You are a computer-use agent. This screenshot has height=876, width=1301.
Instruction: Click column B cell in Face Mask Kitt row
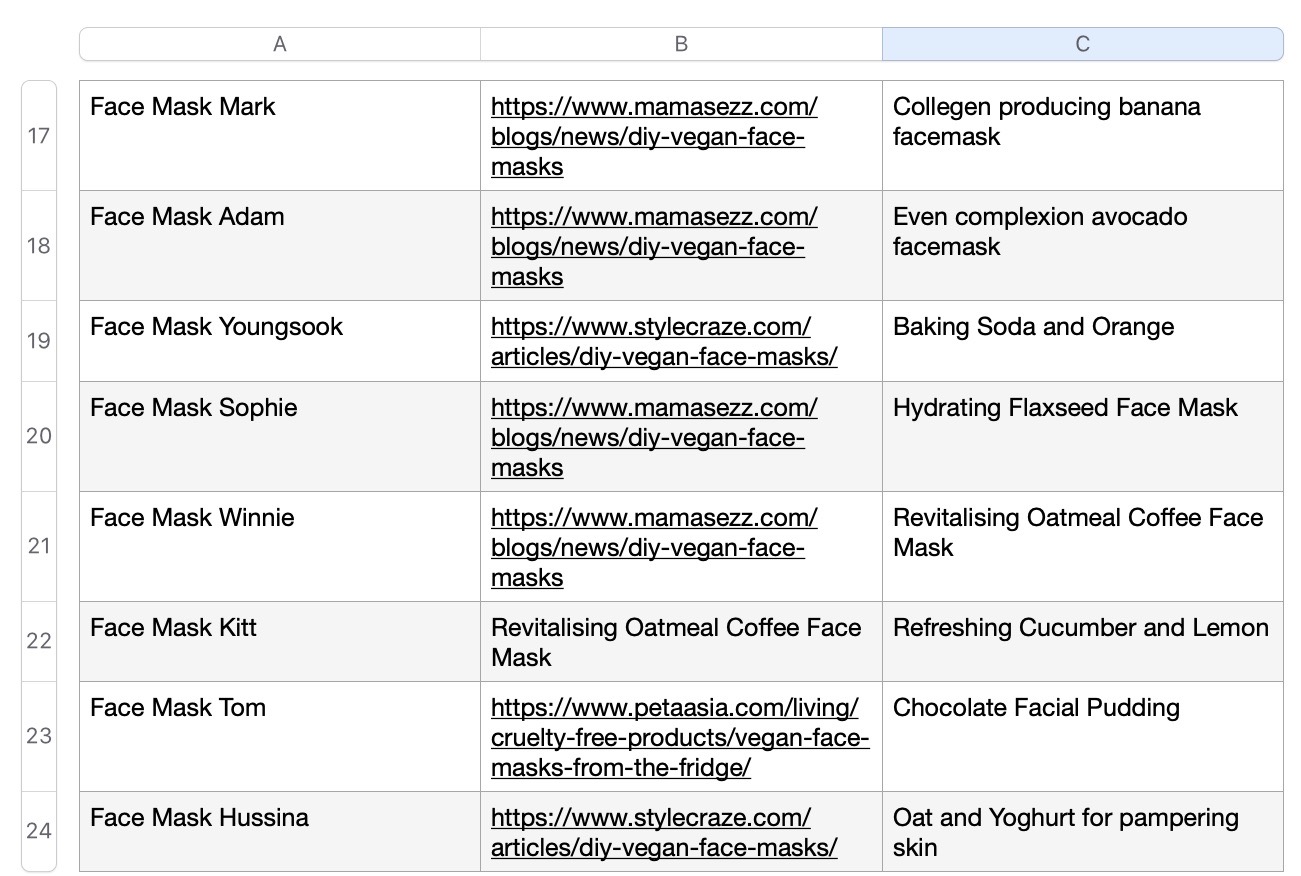(x=681, y=641)
